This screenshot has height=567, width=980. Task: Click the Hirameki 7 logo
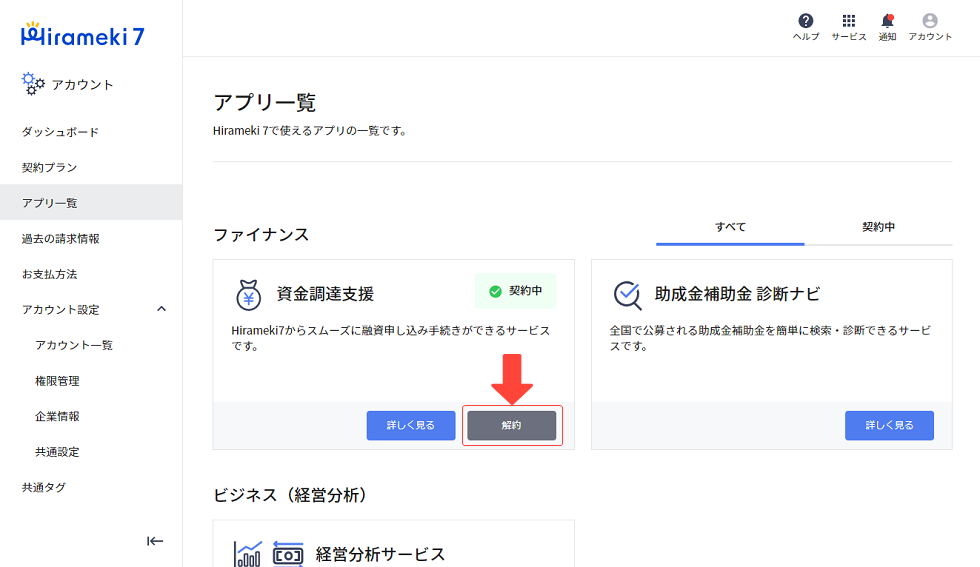[82, 35]
